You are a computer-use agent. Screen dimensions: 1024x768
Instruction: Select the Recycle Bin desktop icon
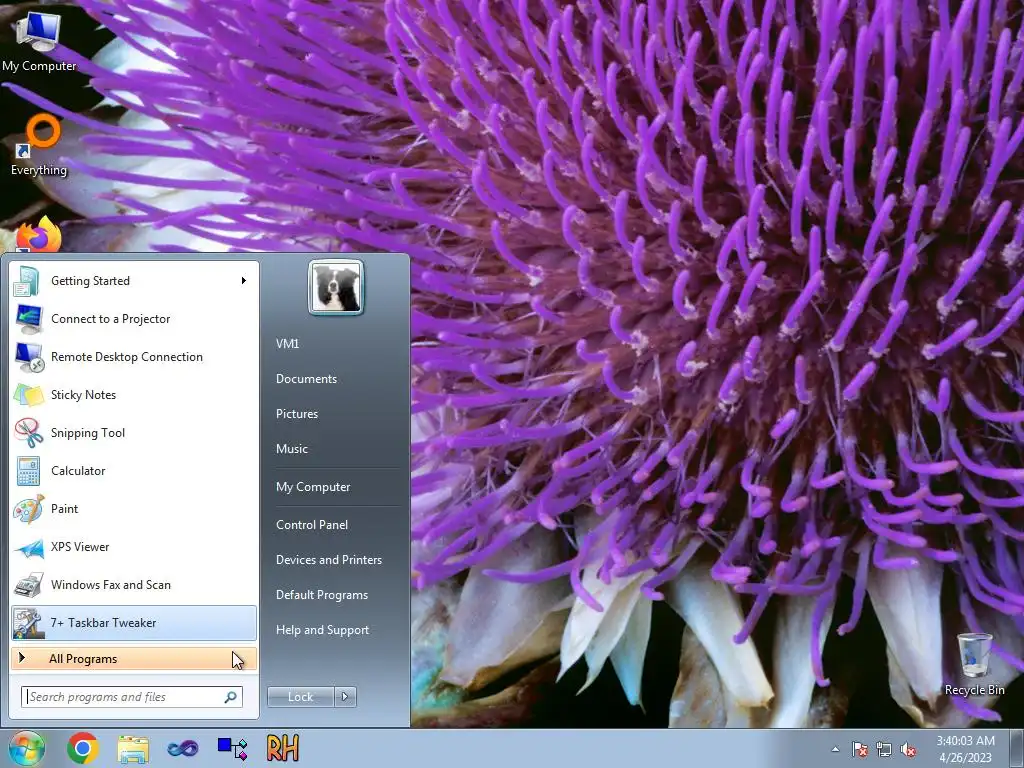[974, 664]
